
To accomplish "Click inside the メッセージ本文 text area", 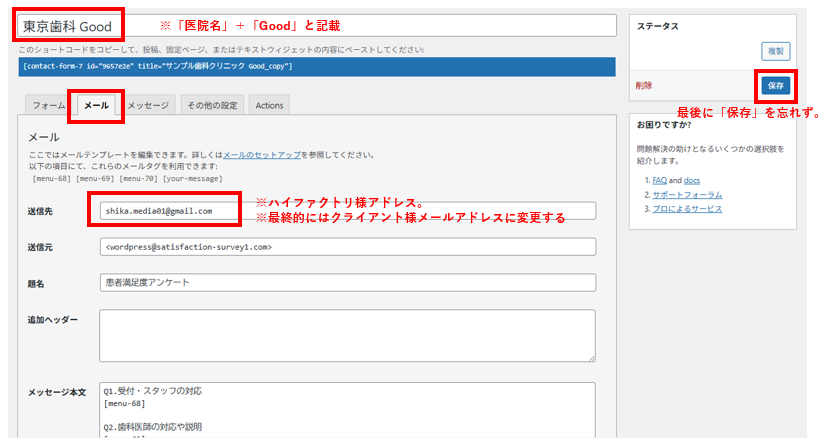I will [347, 410].
